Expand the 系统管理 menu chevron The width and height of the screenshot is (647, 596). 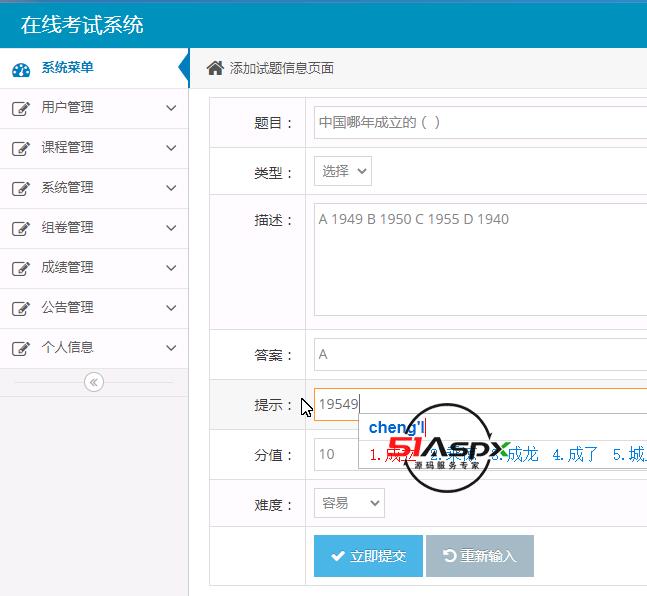171,188
